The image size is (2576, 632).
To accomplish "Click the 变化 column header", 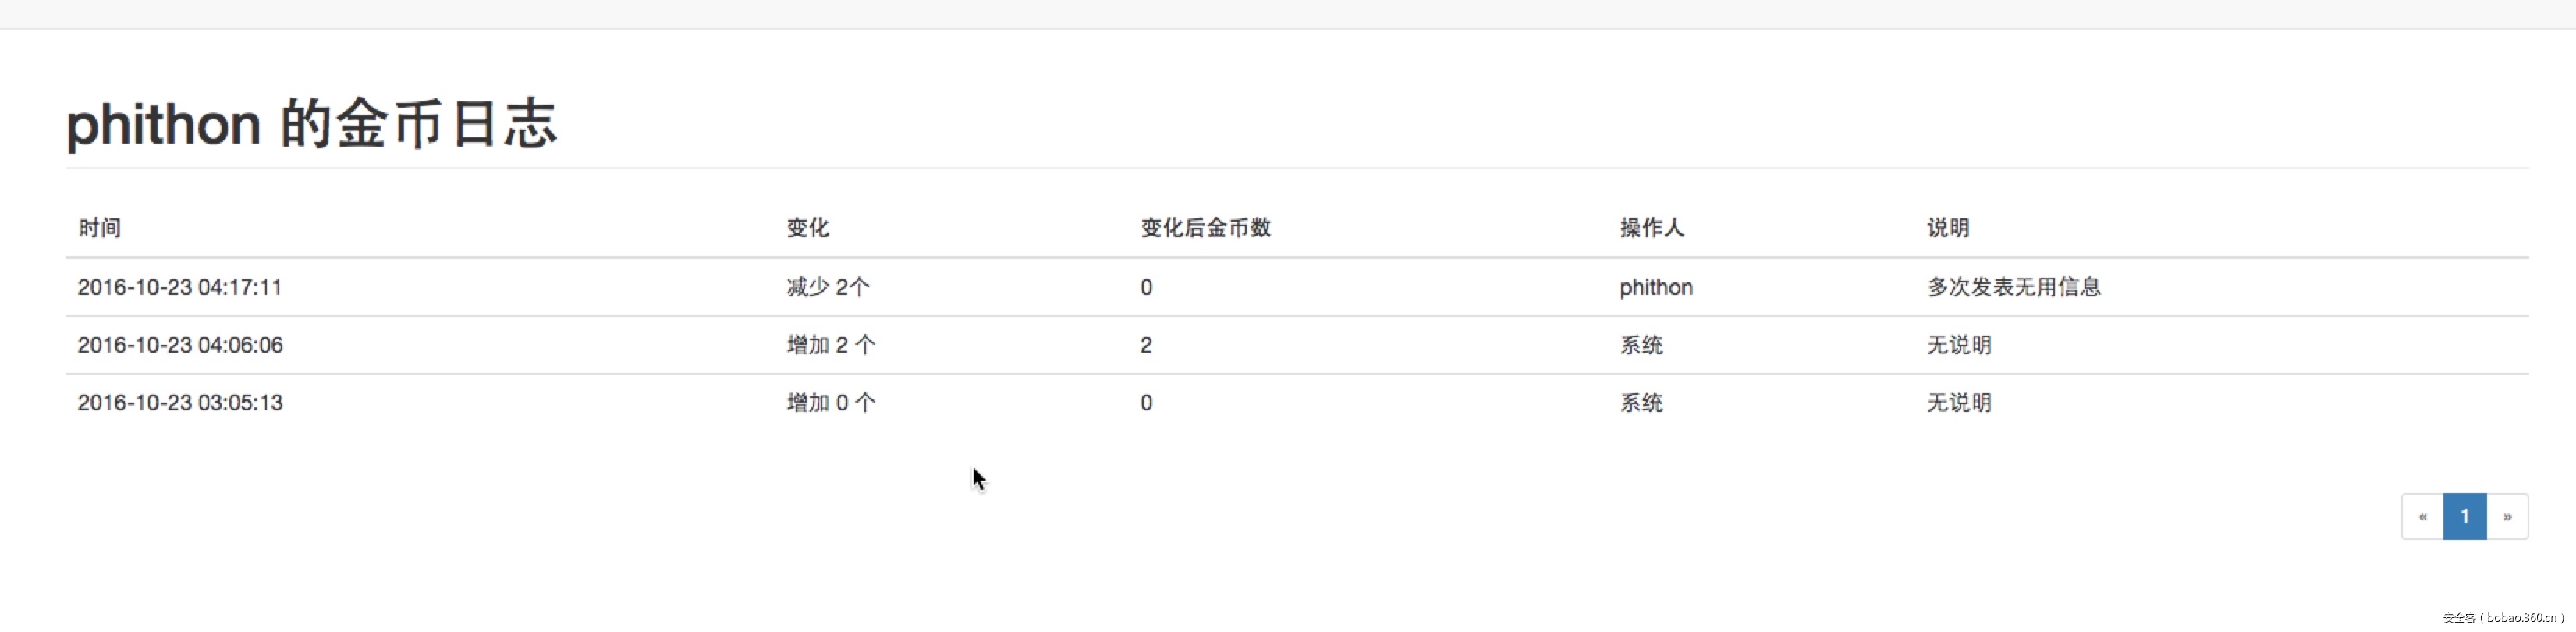I will tap(806, 229).
